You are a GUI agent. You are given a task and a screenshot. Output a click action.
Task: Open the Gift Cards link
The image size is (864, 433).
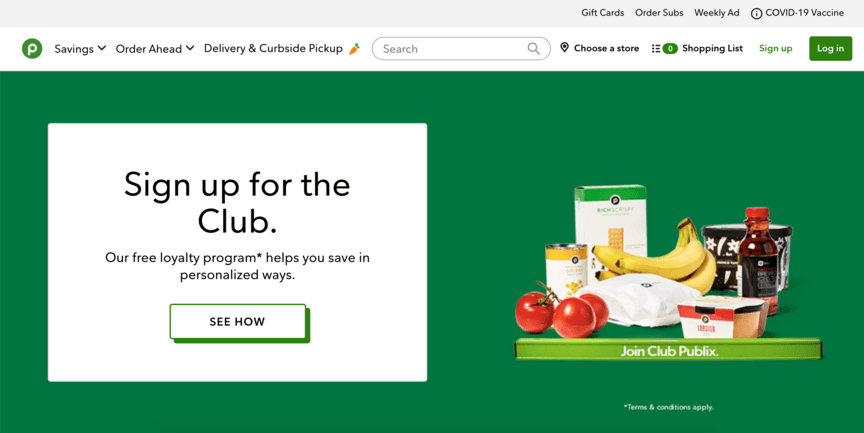(x=602, y=13)
